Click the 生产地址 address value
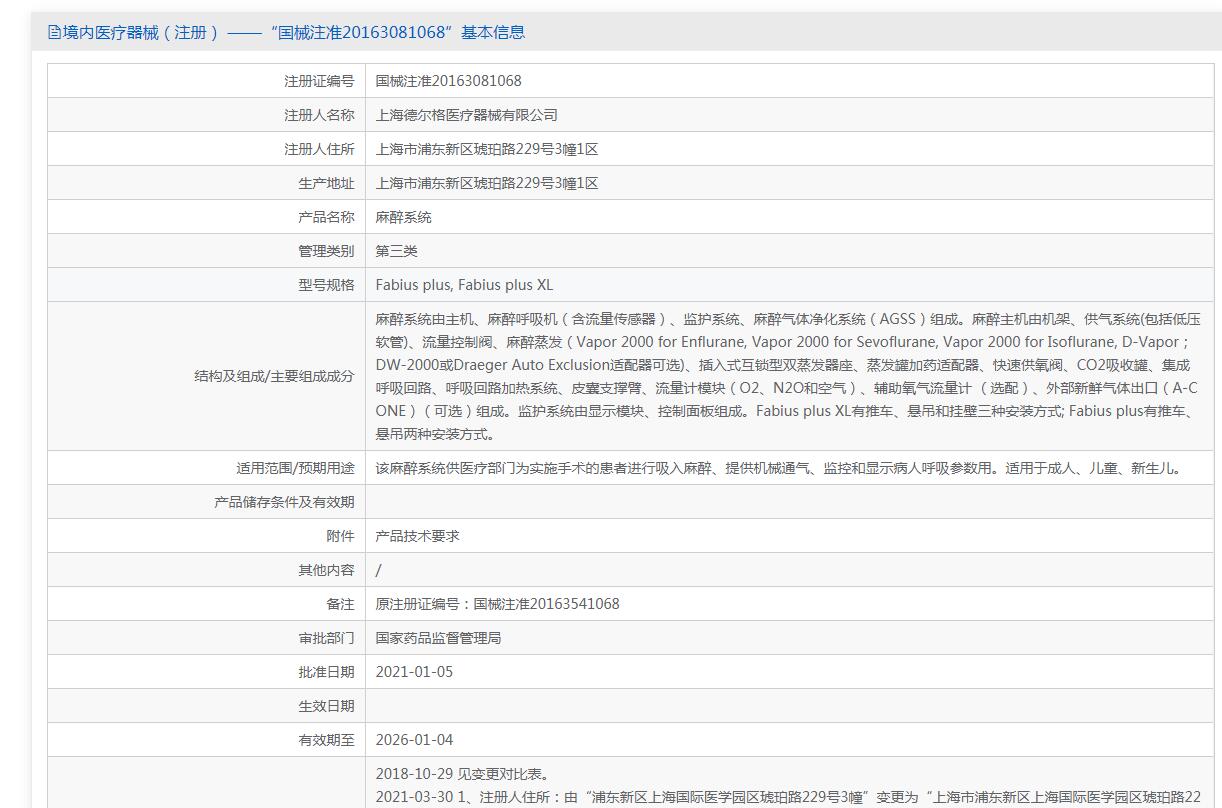The width and height of the screenshot is (1222, 808). point(486,183)
